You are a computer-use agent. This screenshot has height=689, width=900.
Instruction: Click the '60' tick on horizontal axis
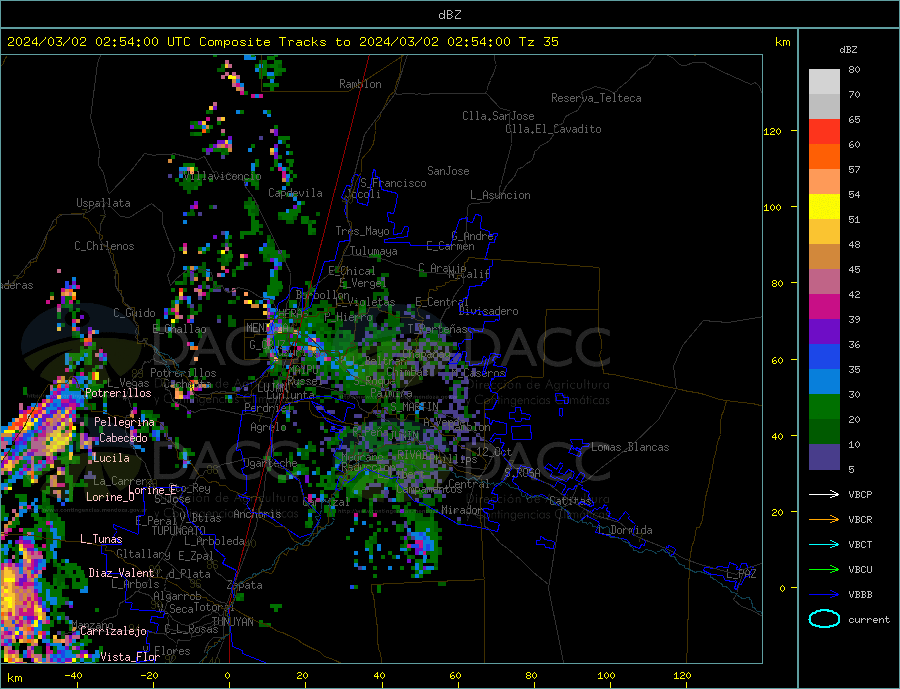click(x=455, y=676)
